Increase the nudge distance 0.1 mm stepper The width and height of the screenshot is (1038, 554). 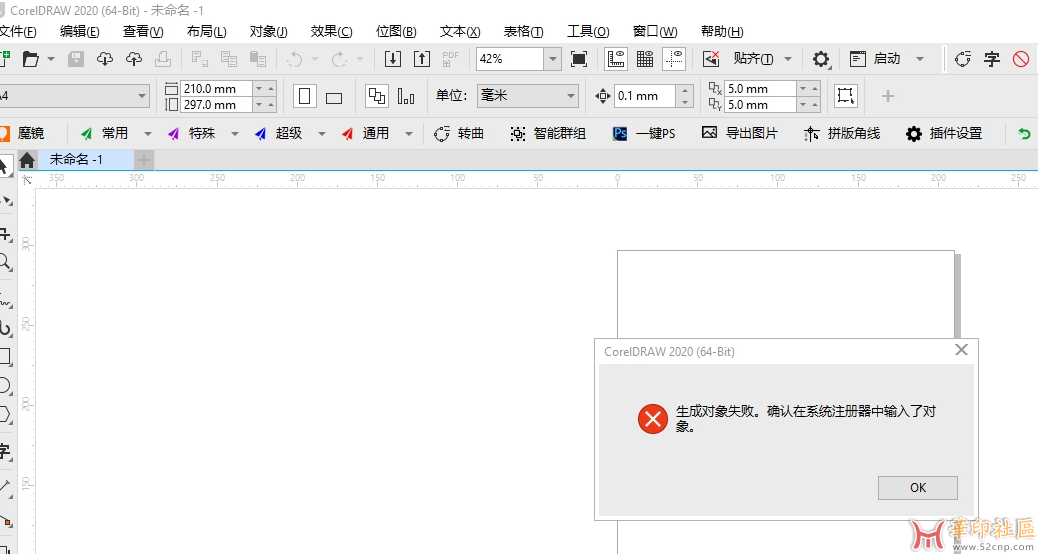pos(684,91)
